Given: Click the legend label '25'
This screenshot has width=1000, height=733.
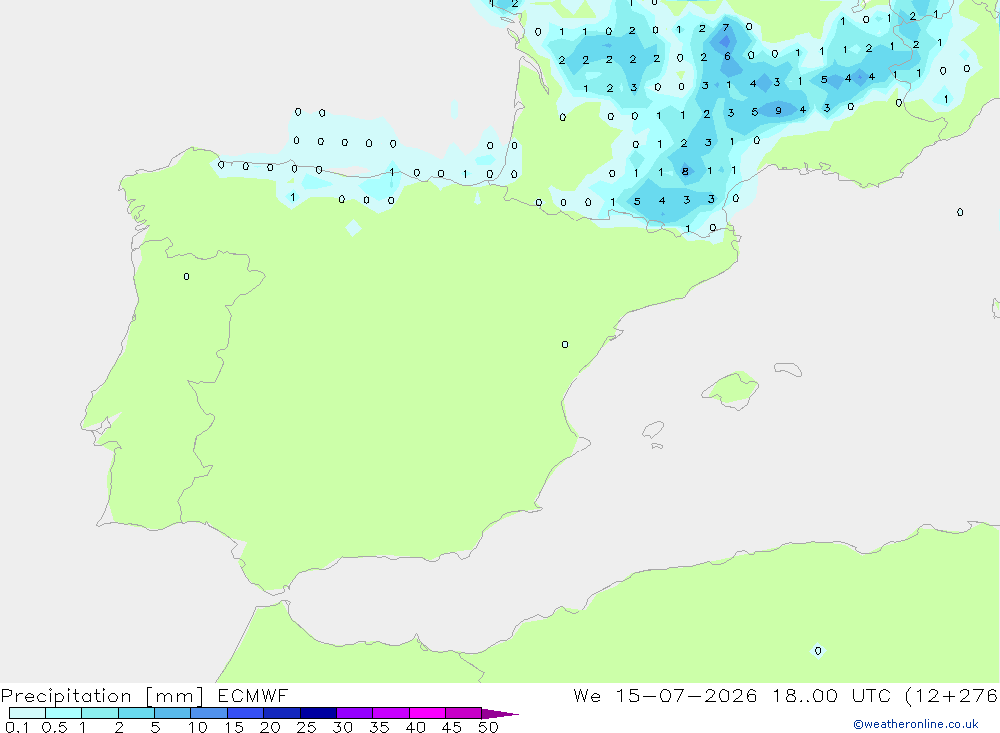Looking at the screenshot, I should [306, 727].
